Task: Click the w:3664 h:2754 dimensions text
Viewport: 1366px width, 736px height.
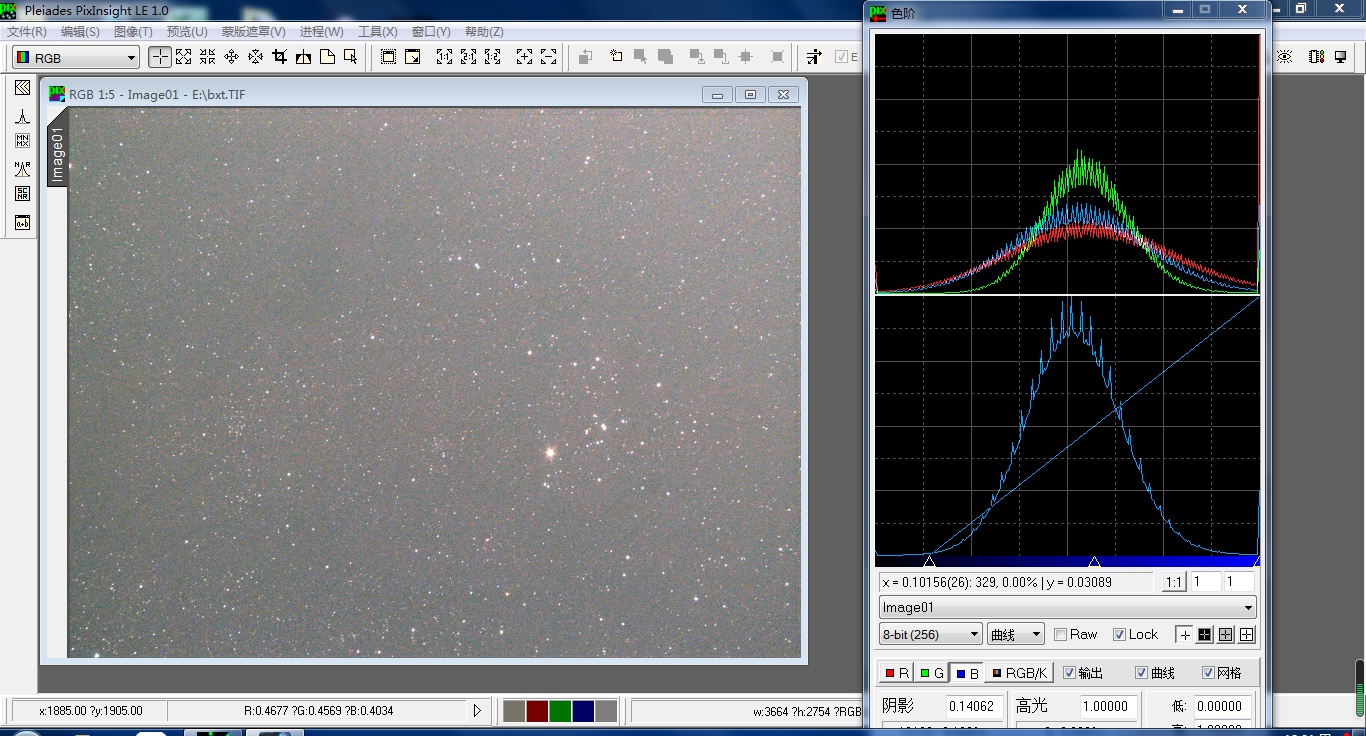Action: (x=807, y=711)
